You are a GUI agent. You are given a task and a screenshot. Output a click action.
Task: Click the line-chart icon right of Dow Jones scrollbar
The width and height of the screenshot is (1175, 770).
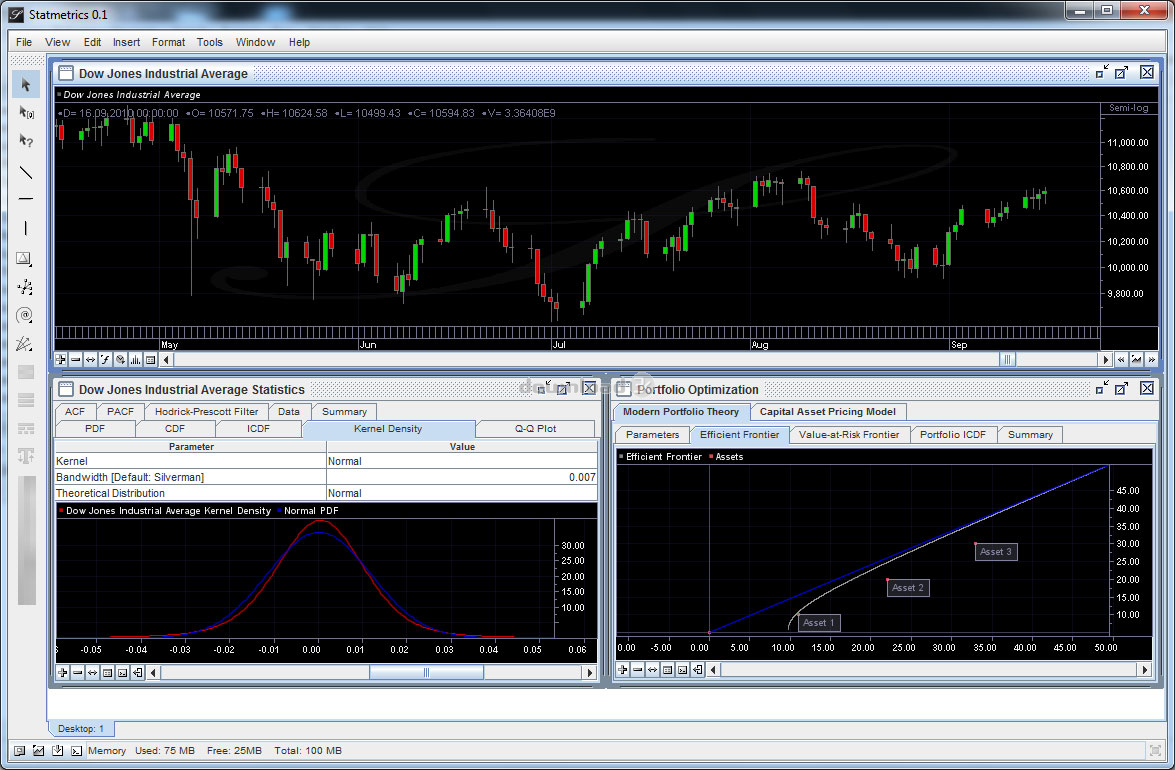coord(1137,360)
